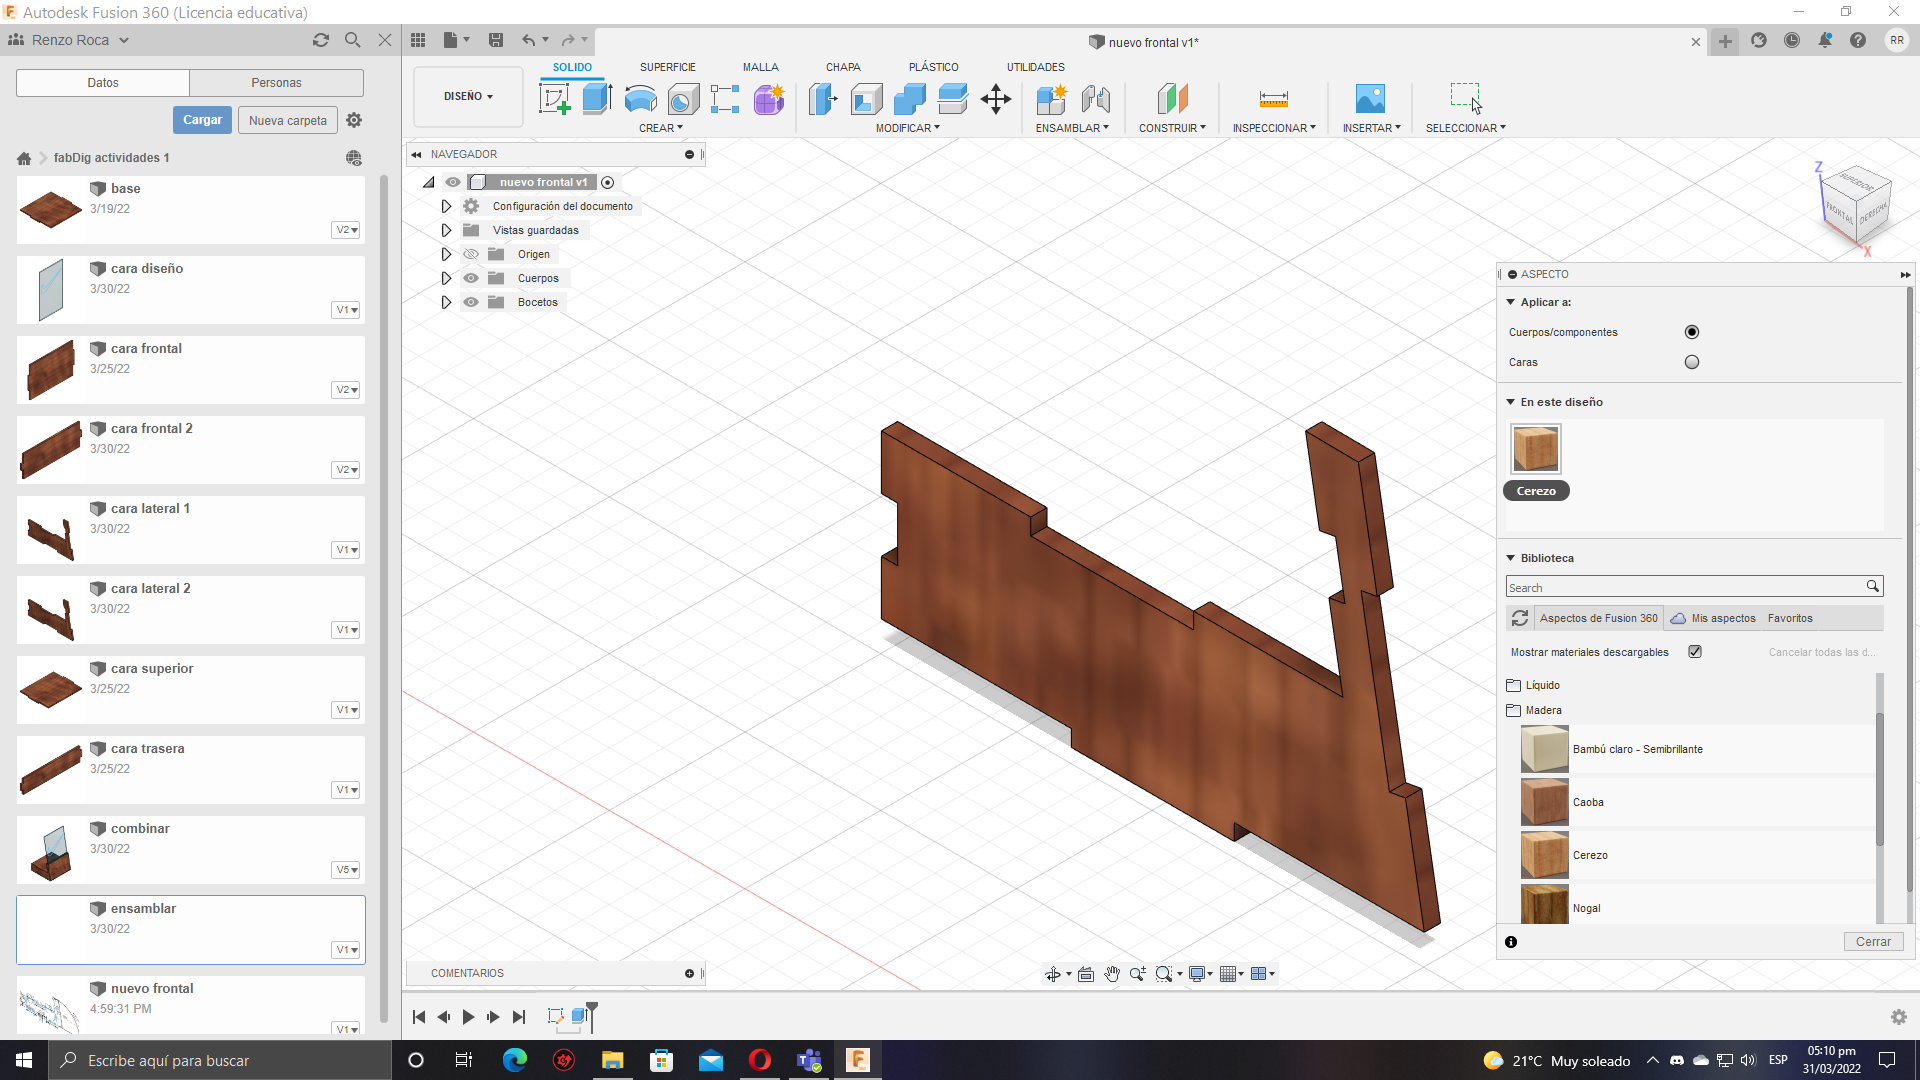Screen dimensions: 1920x1080
Task: Select the Caras radio button
Action: tap(1691, 362)
